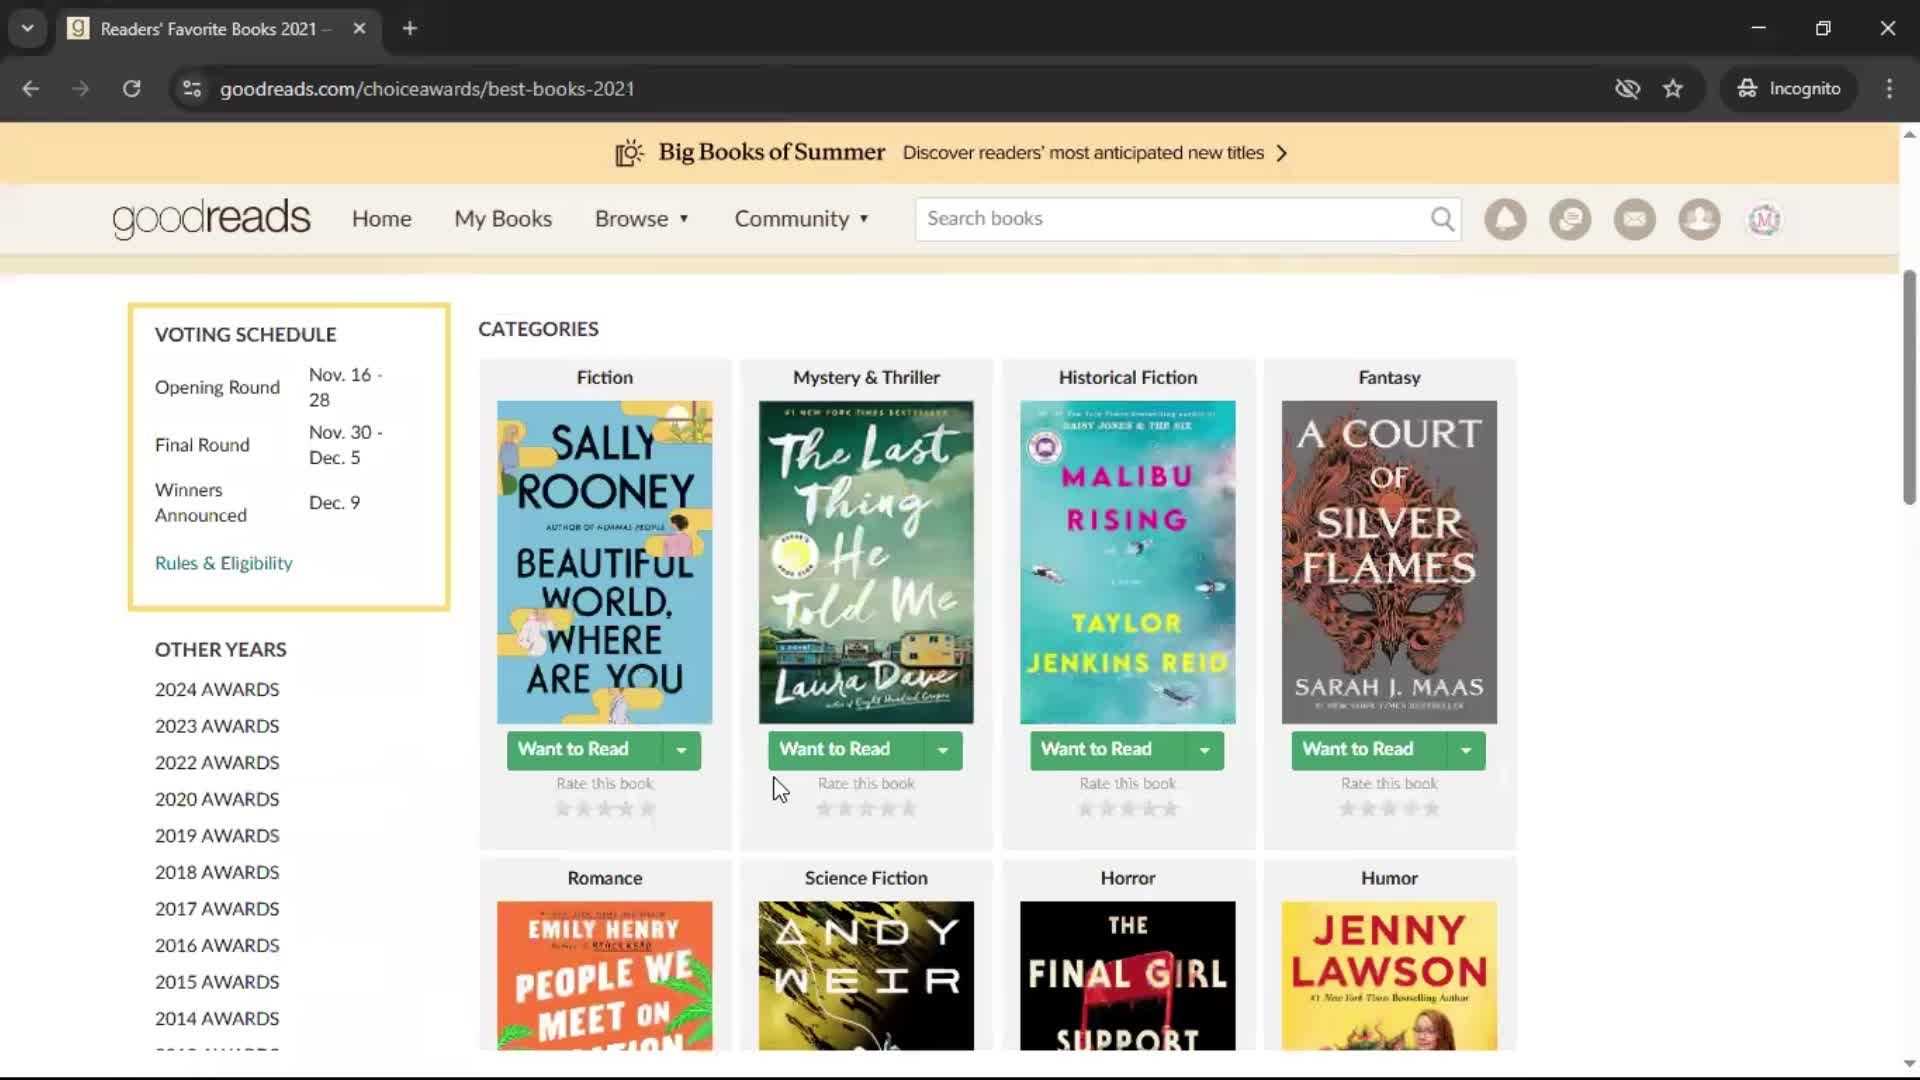Open The Final Girl Support Group cover
This screenshot has width=1920, height=1080.
click(1127, 976)
